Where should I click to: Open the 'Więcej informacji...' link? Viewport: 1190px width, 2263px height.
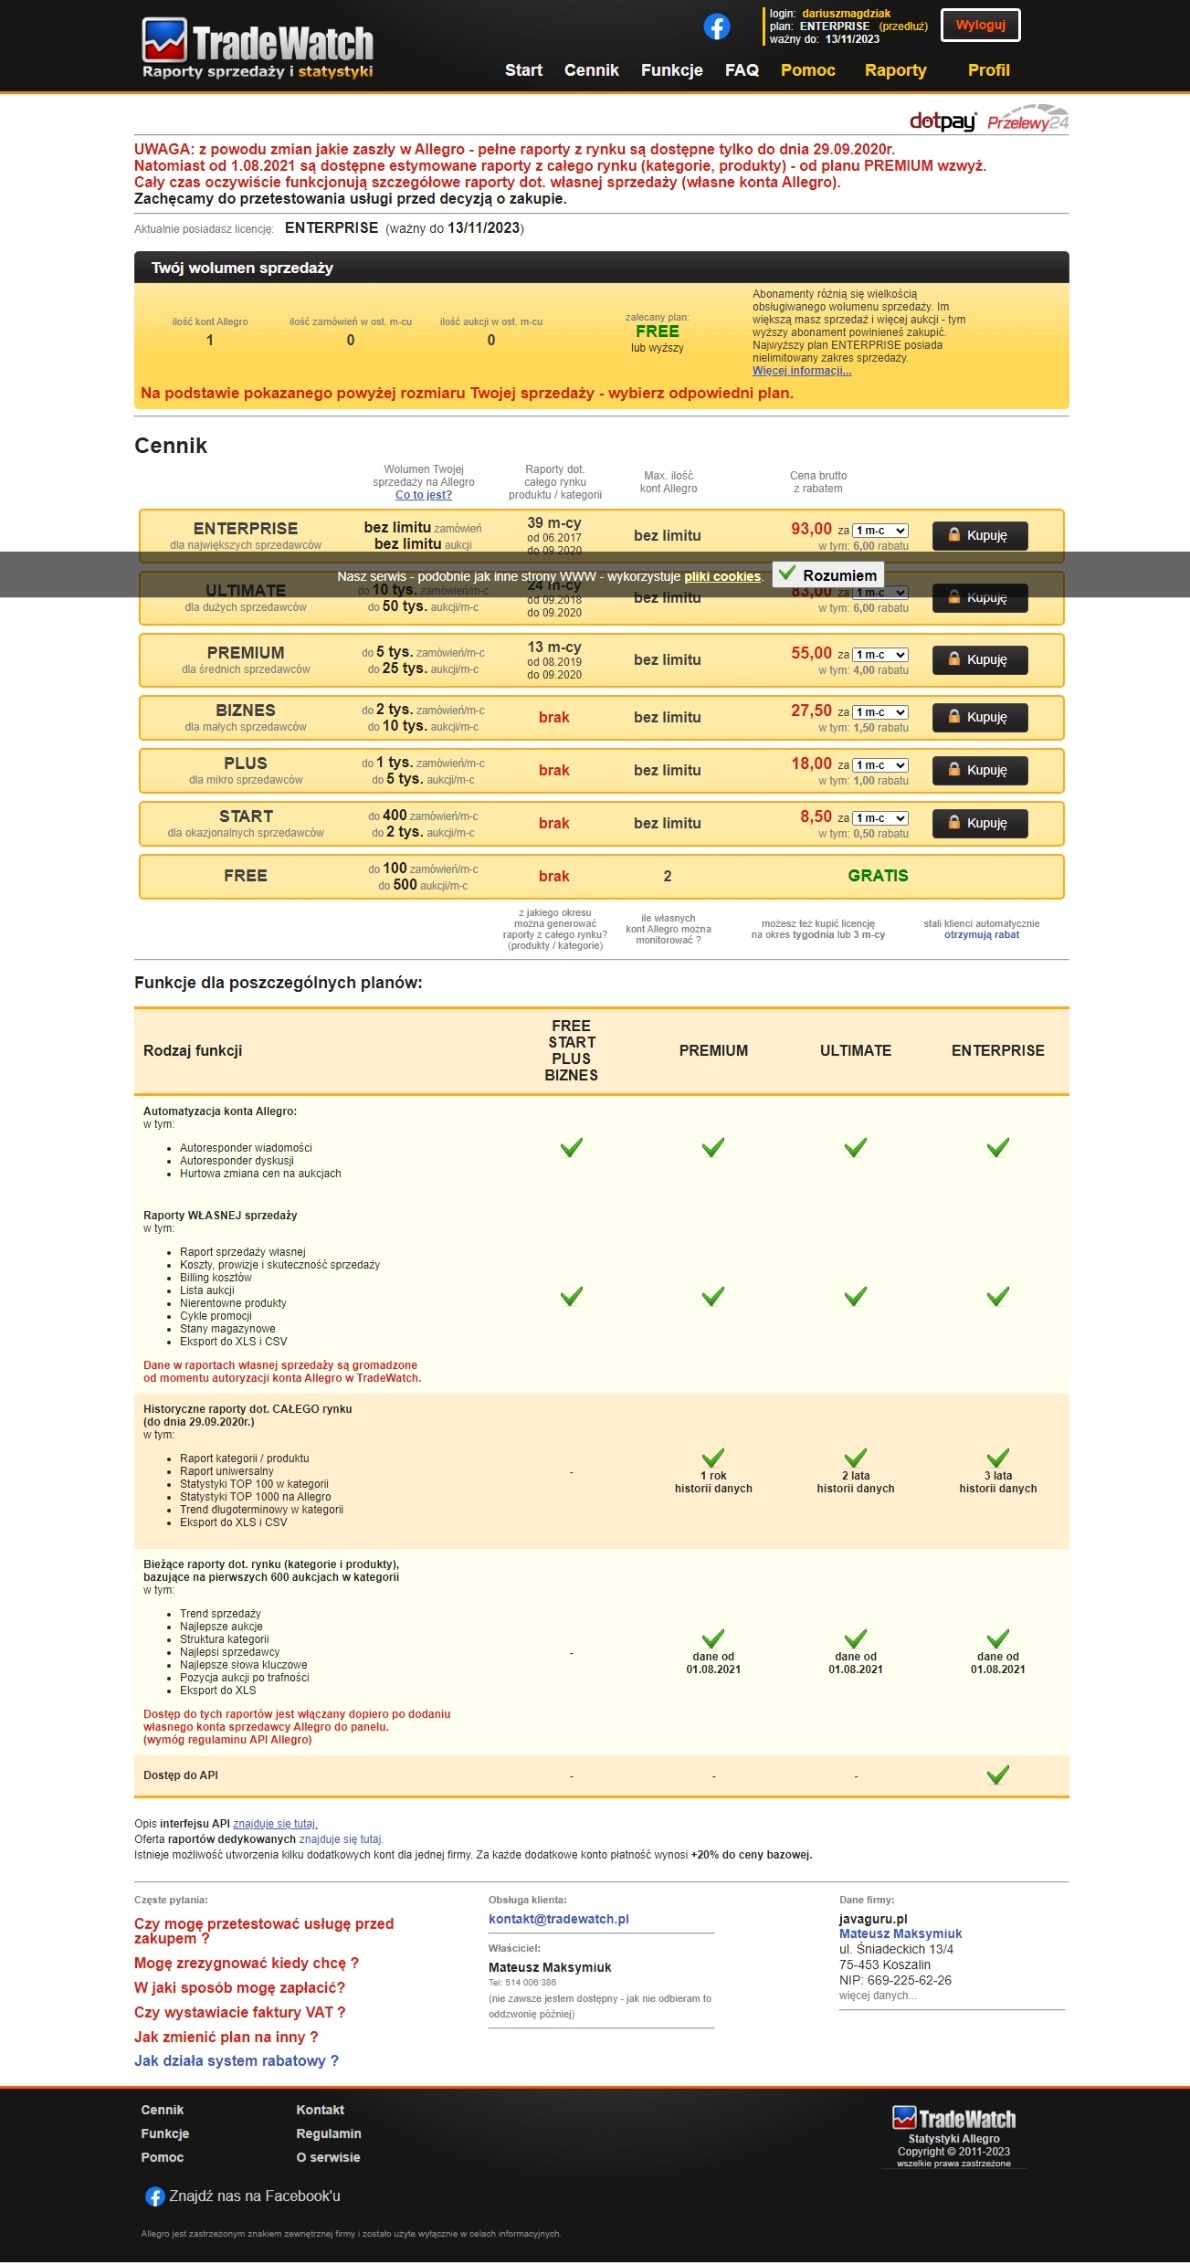click(802, 371)
